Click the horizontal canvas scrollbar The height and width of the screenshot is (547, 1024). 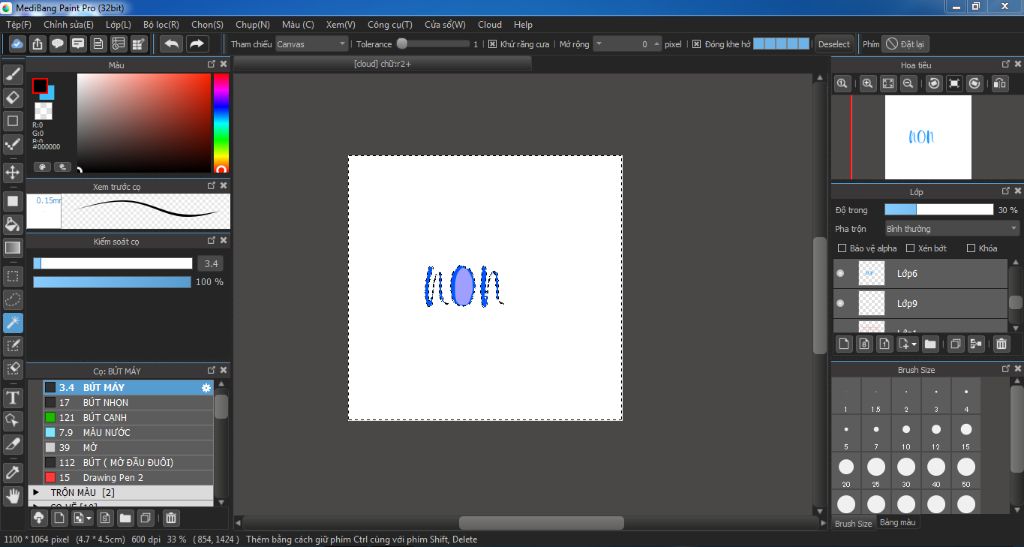pos(541,523)
